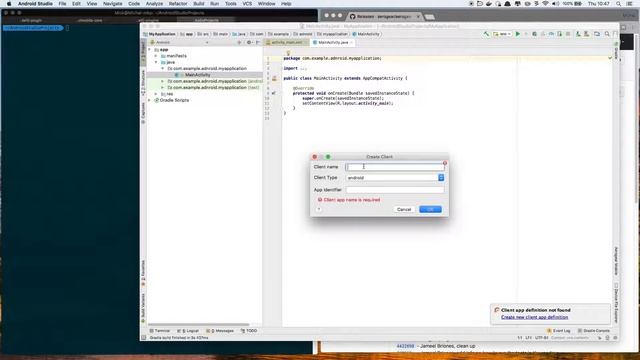The image size is (640, 360).
Task: Open the Gradle Console panel
Action: point(594,331)
